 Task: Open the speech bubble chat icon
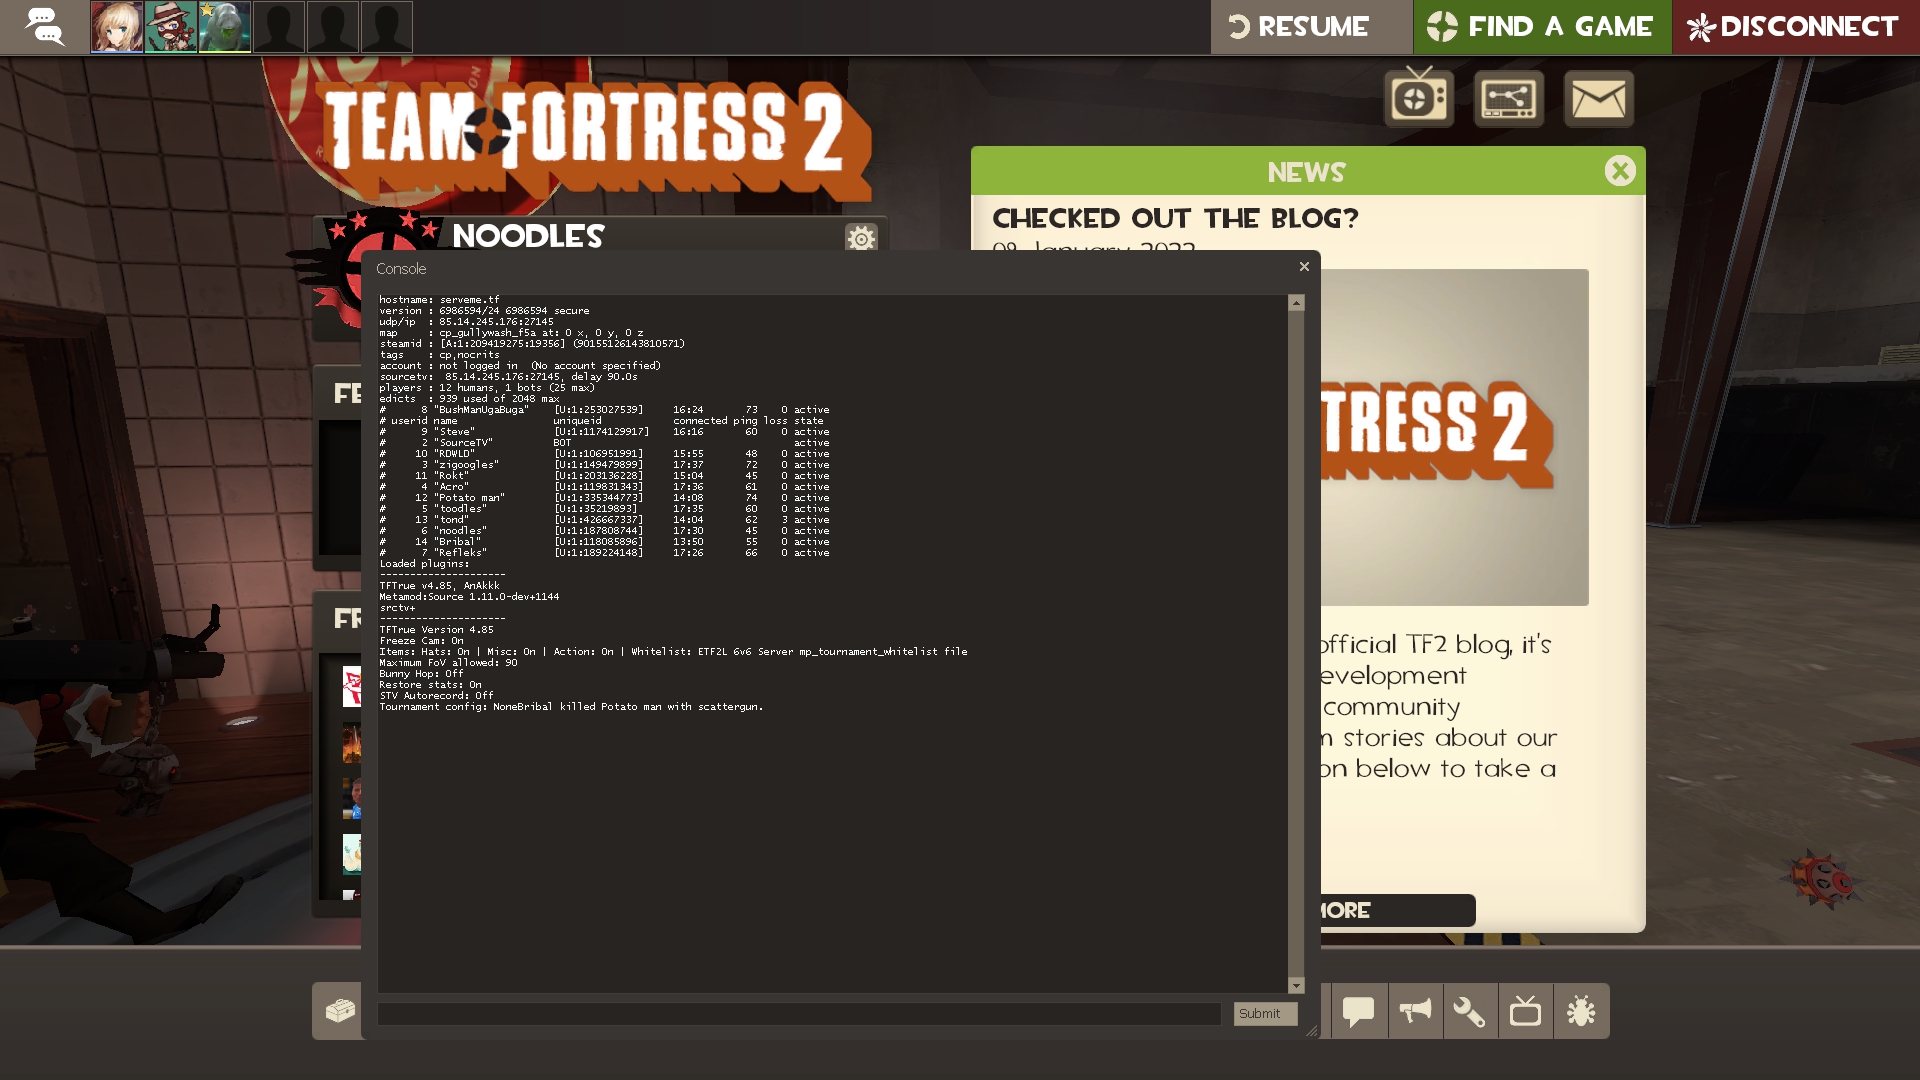(x=1359, y=1011)
